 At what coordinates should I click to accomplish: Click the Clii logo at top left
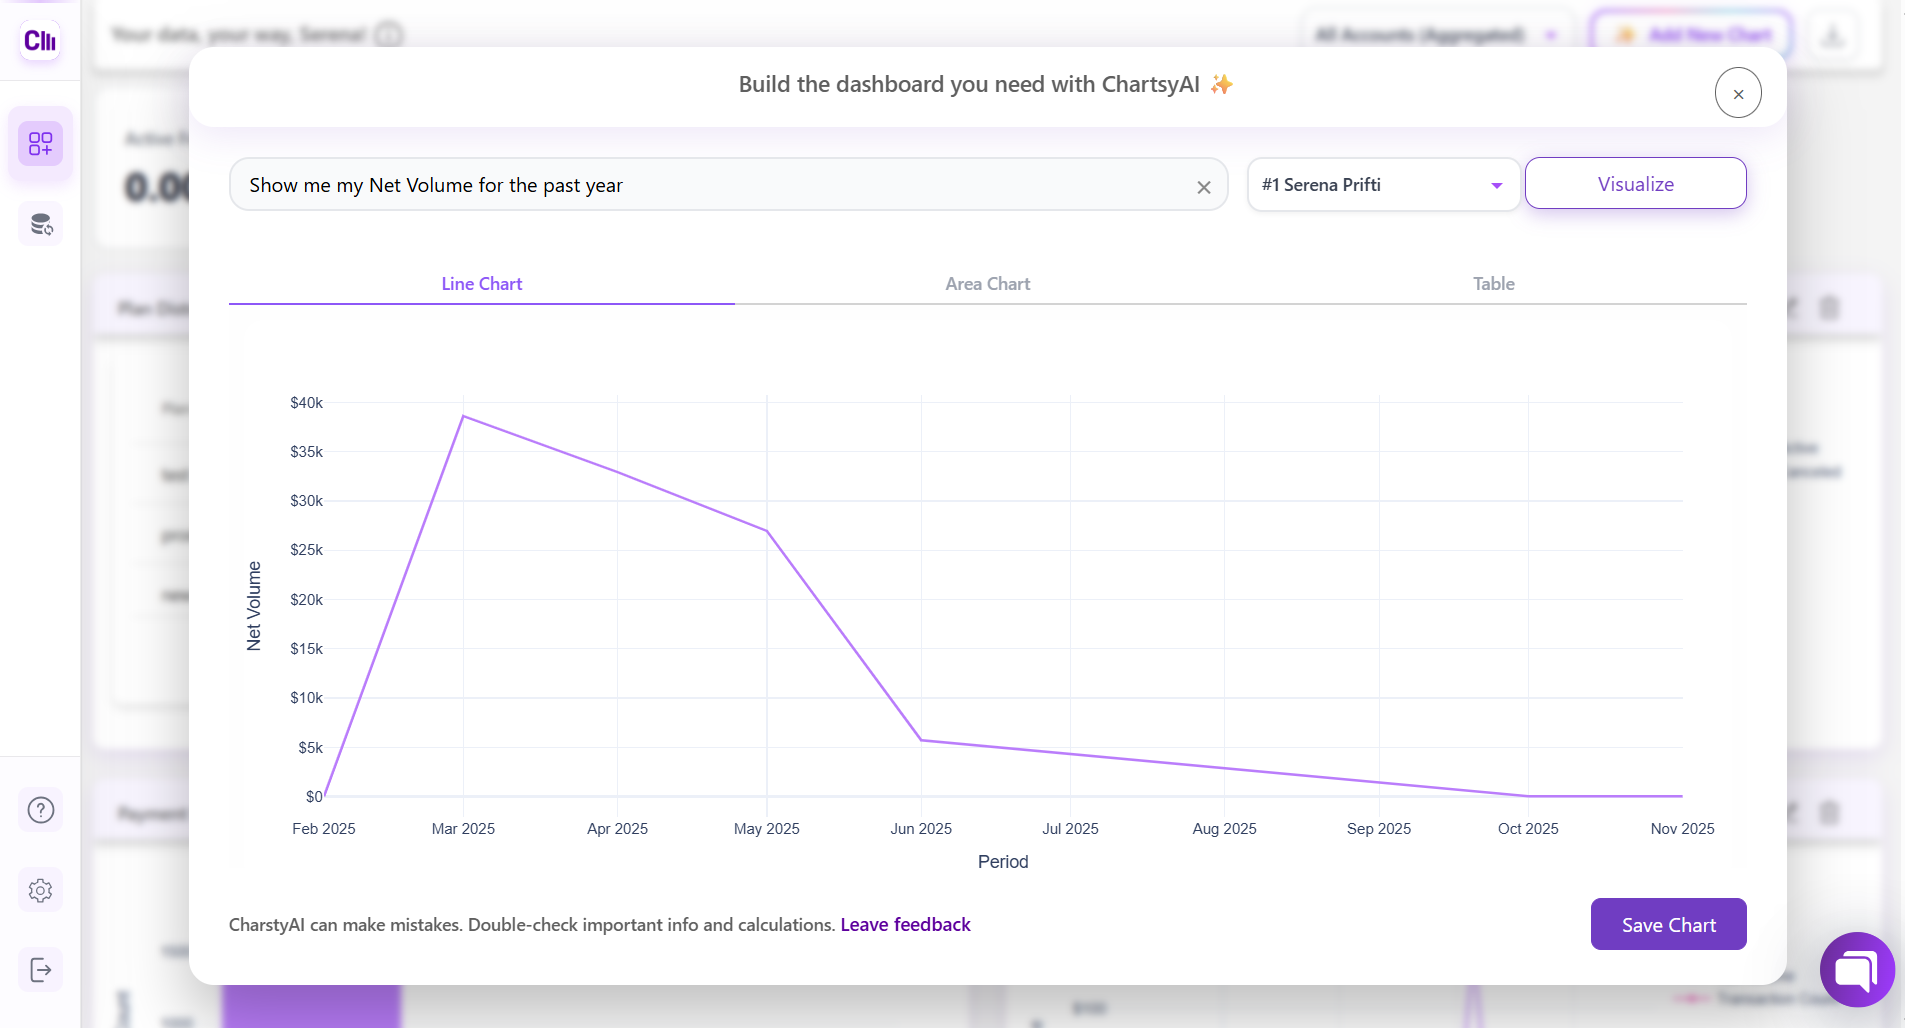click(x=40, y=40)
